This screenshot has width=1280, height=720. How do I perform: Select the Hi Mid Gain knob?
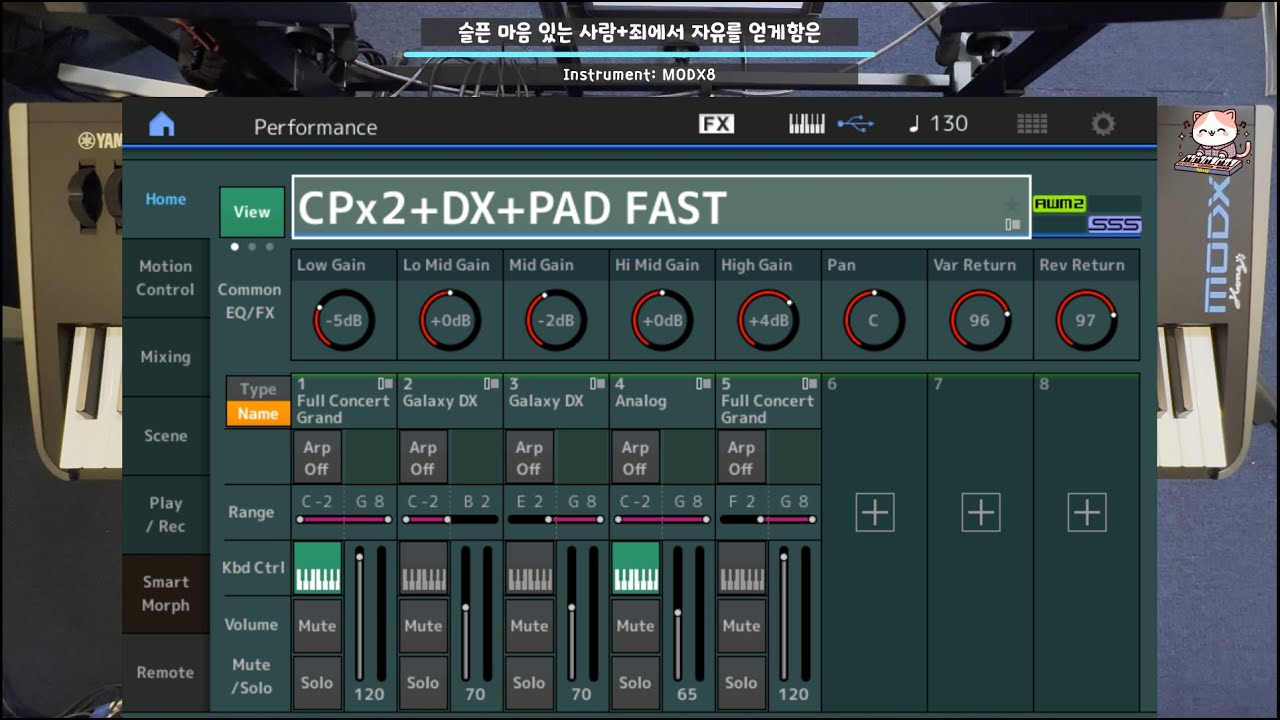(x=662, y=320)
